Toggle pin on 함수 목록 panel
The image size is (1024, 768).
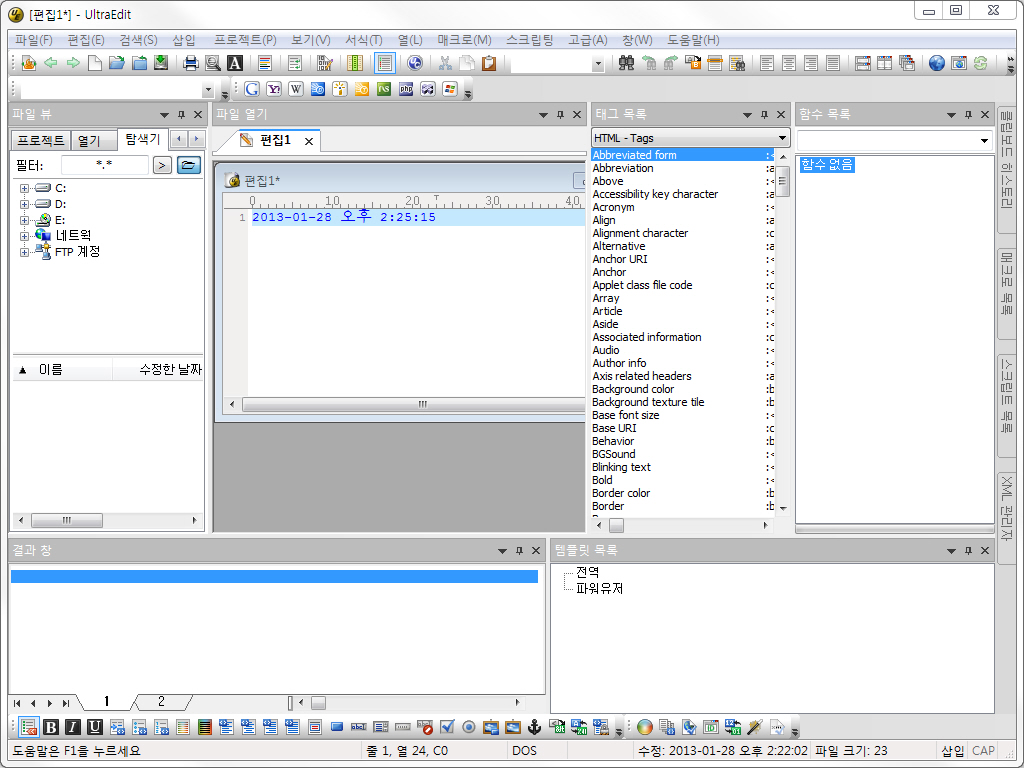pyautogui.click(x=968, y=115)
